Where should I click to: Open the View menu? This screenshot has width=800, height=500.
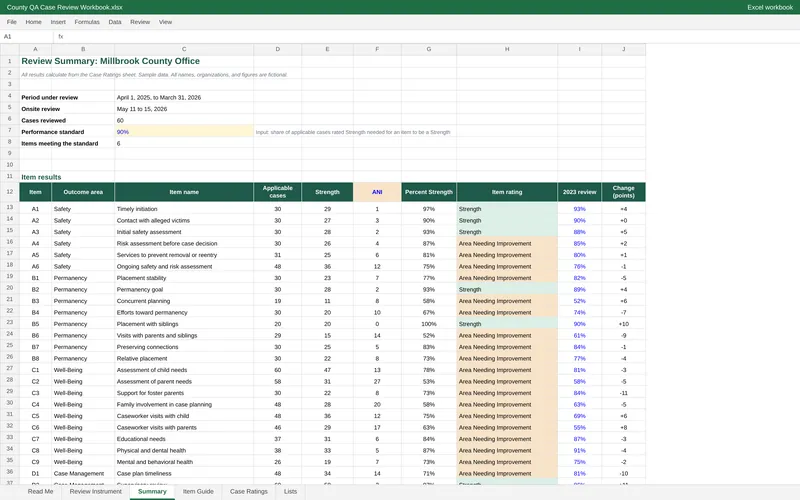(x=165, y=22)
